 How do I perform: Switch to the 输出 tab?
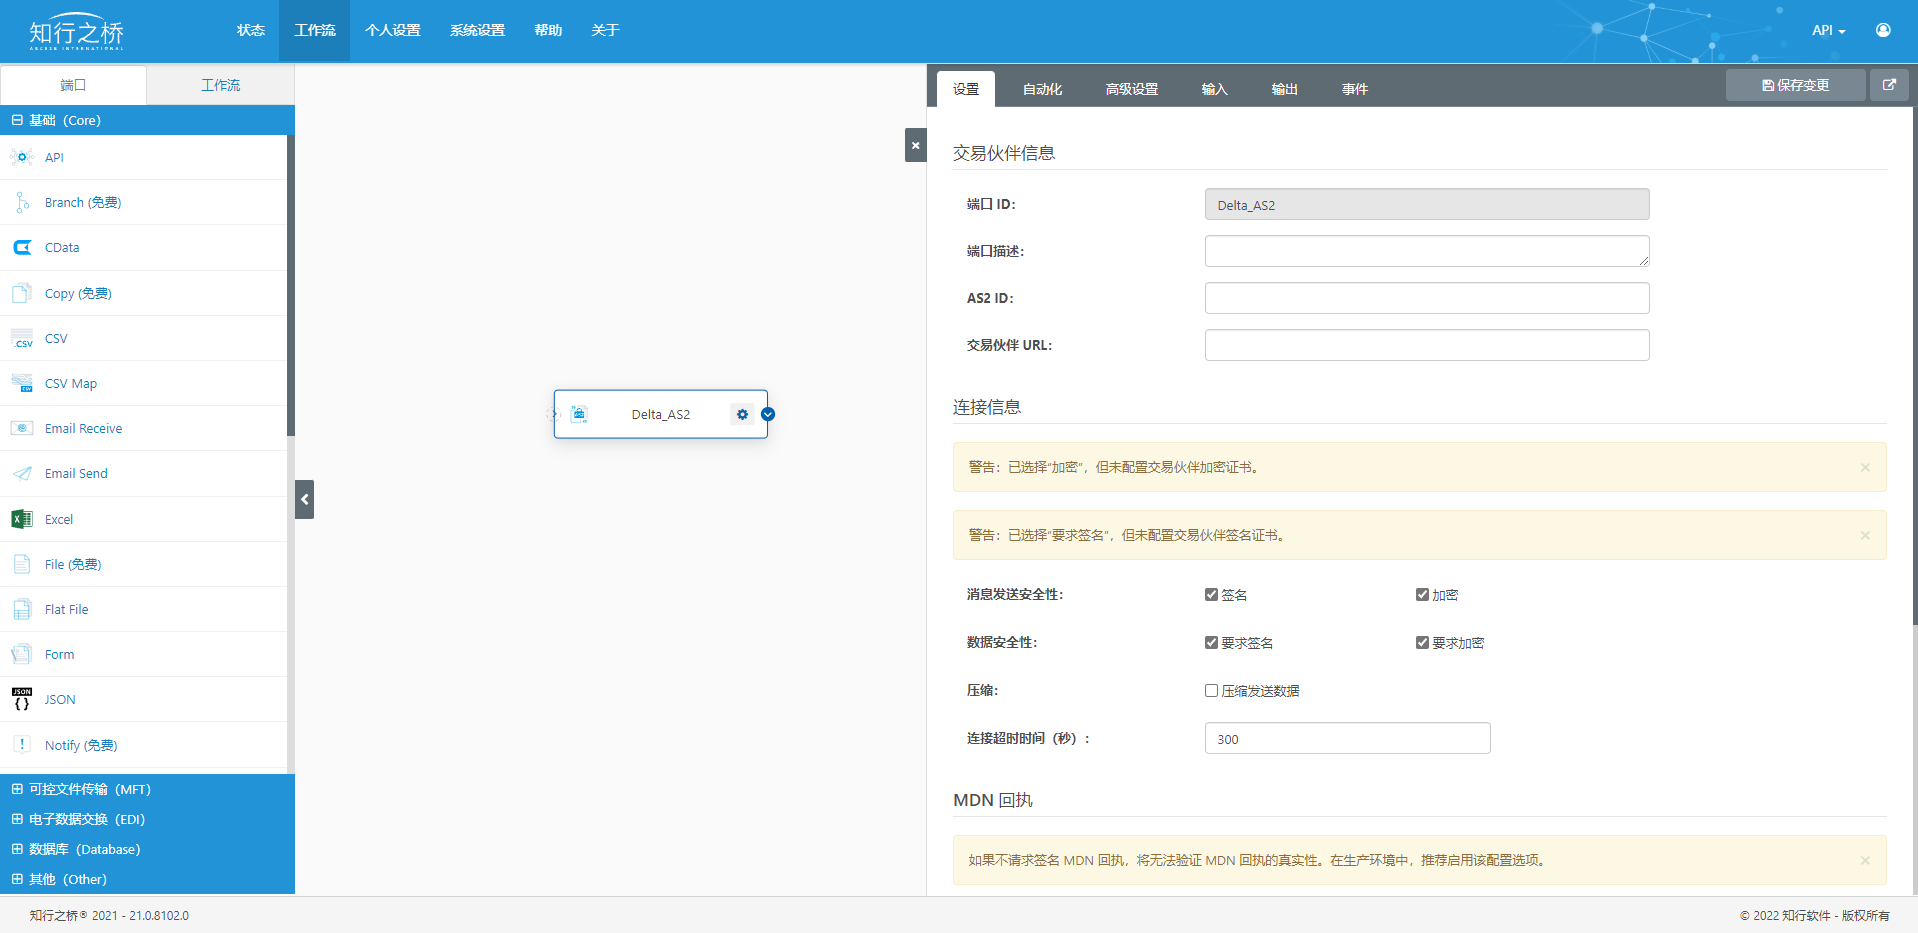1284,89
